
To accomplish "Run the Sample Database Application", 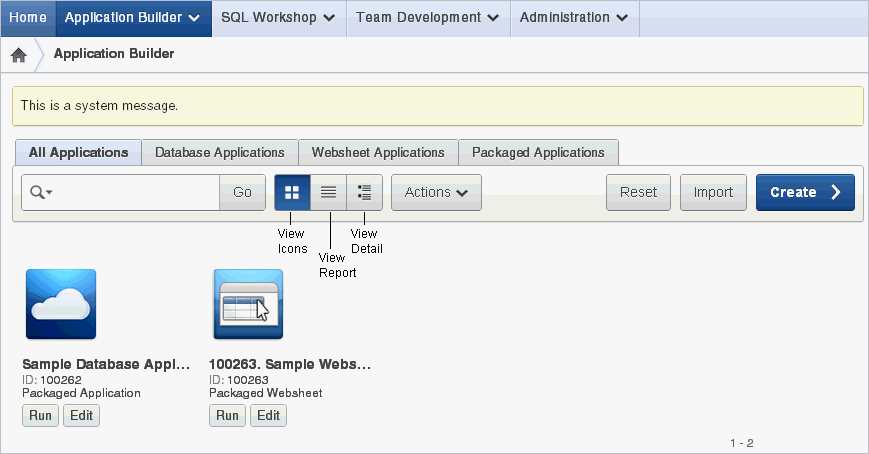I will click(x=40, y=416).
